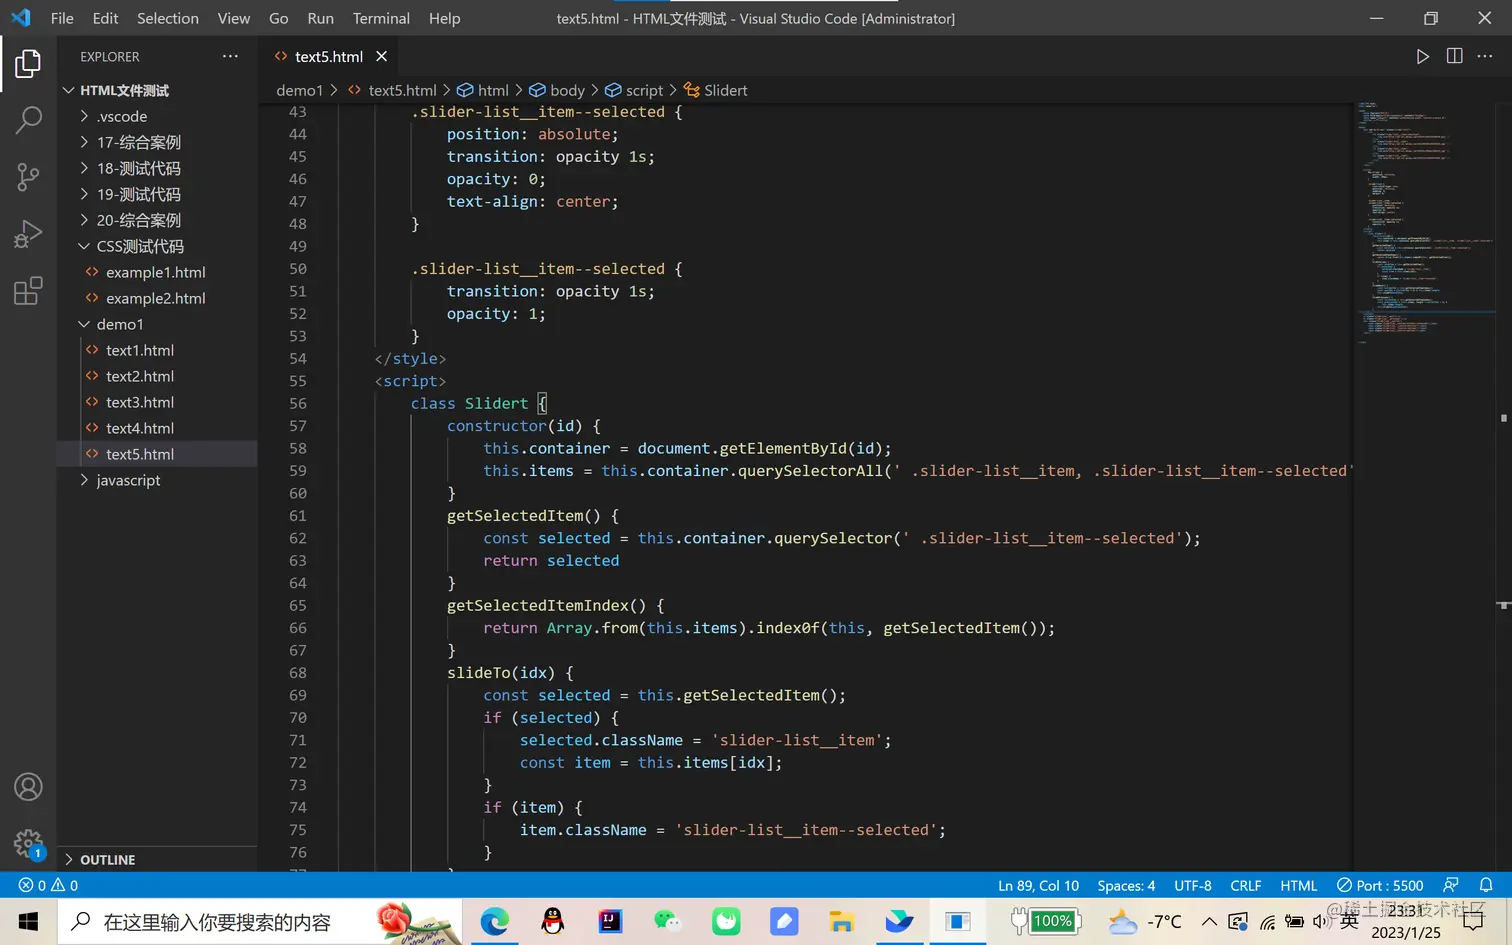The height and width of the screenshot is (945, 1512).
Task: Open the Edit menu
Action: [105, 18]
